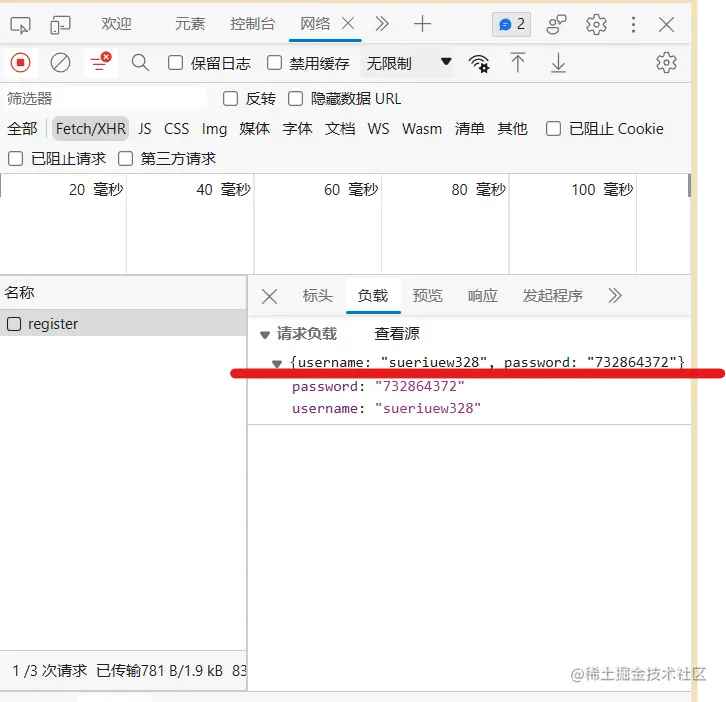The height and width of the screenshot is (702, 726).
Task: Open the Headers (标头) tab
Action: 317,295
